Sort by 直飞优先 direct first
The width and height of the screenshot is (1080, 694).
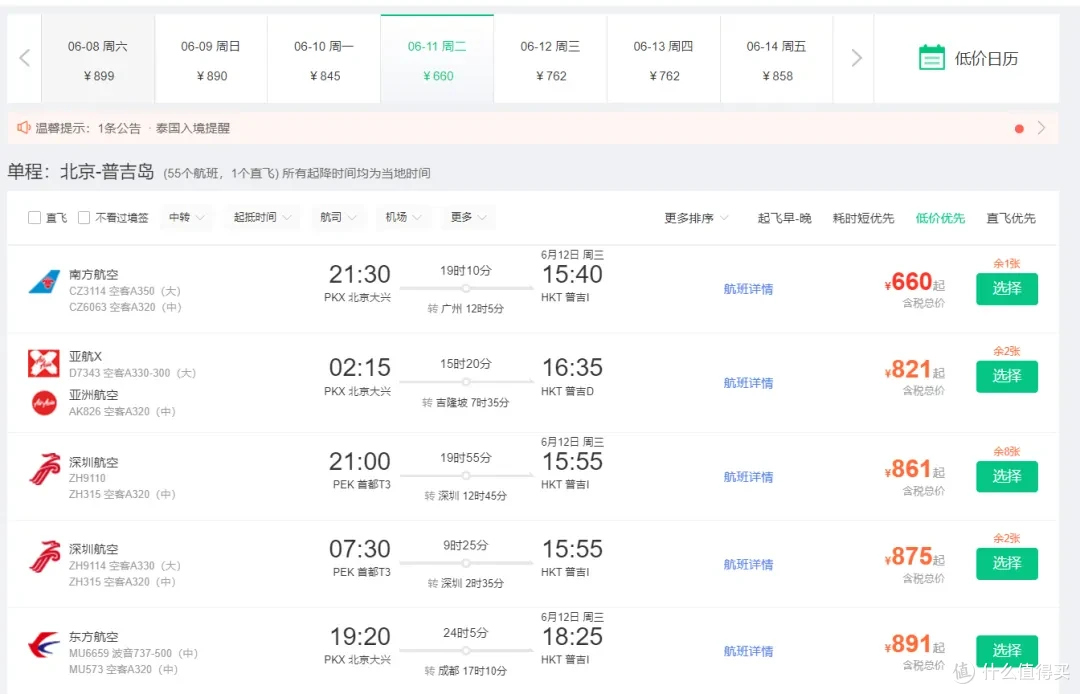tap(1010, 218)
